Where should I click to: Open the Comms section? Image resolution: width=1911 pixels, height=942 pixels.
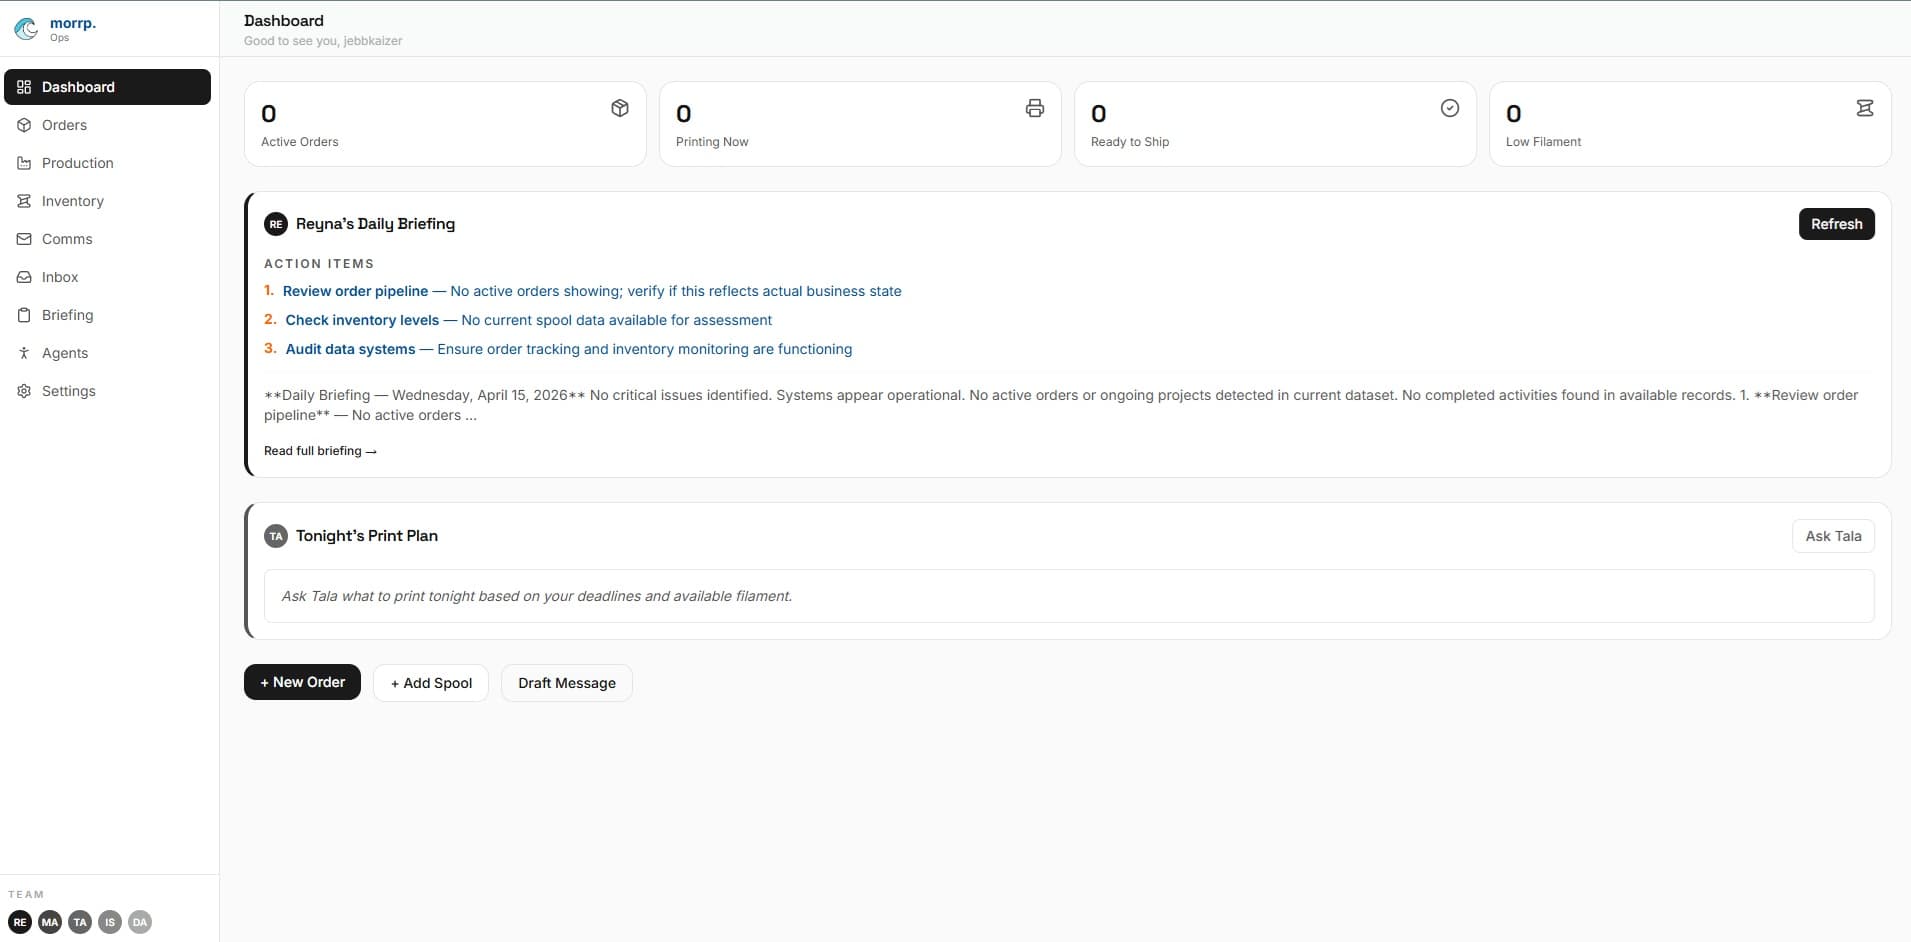pos(107,239)
